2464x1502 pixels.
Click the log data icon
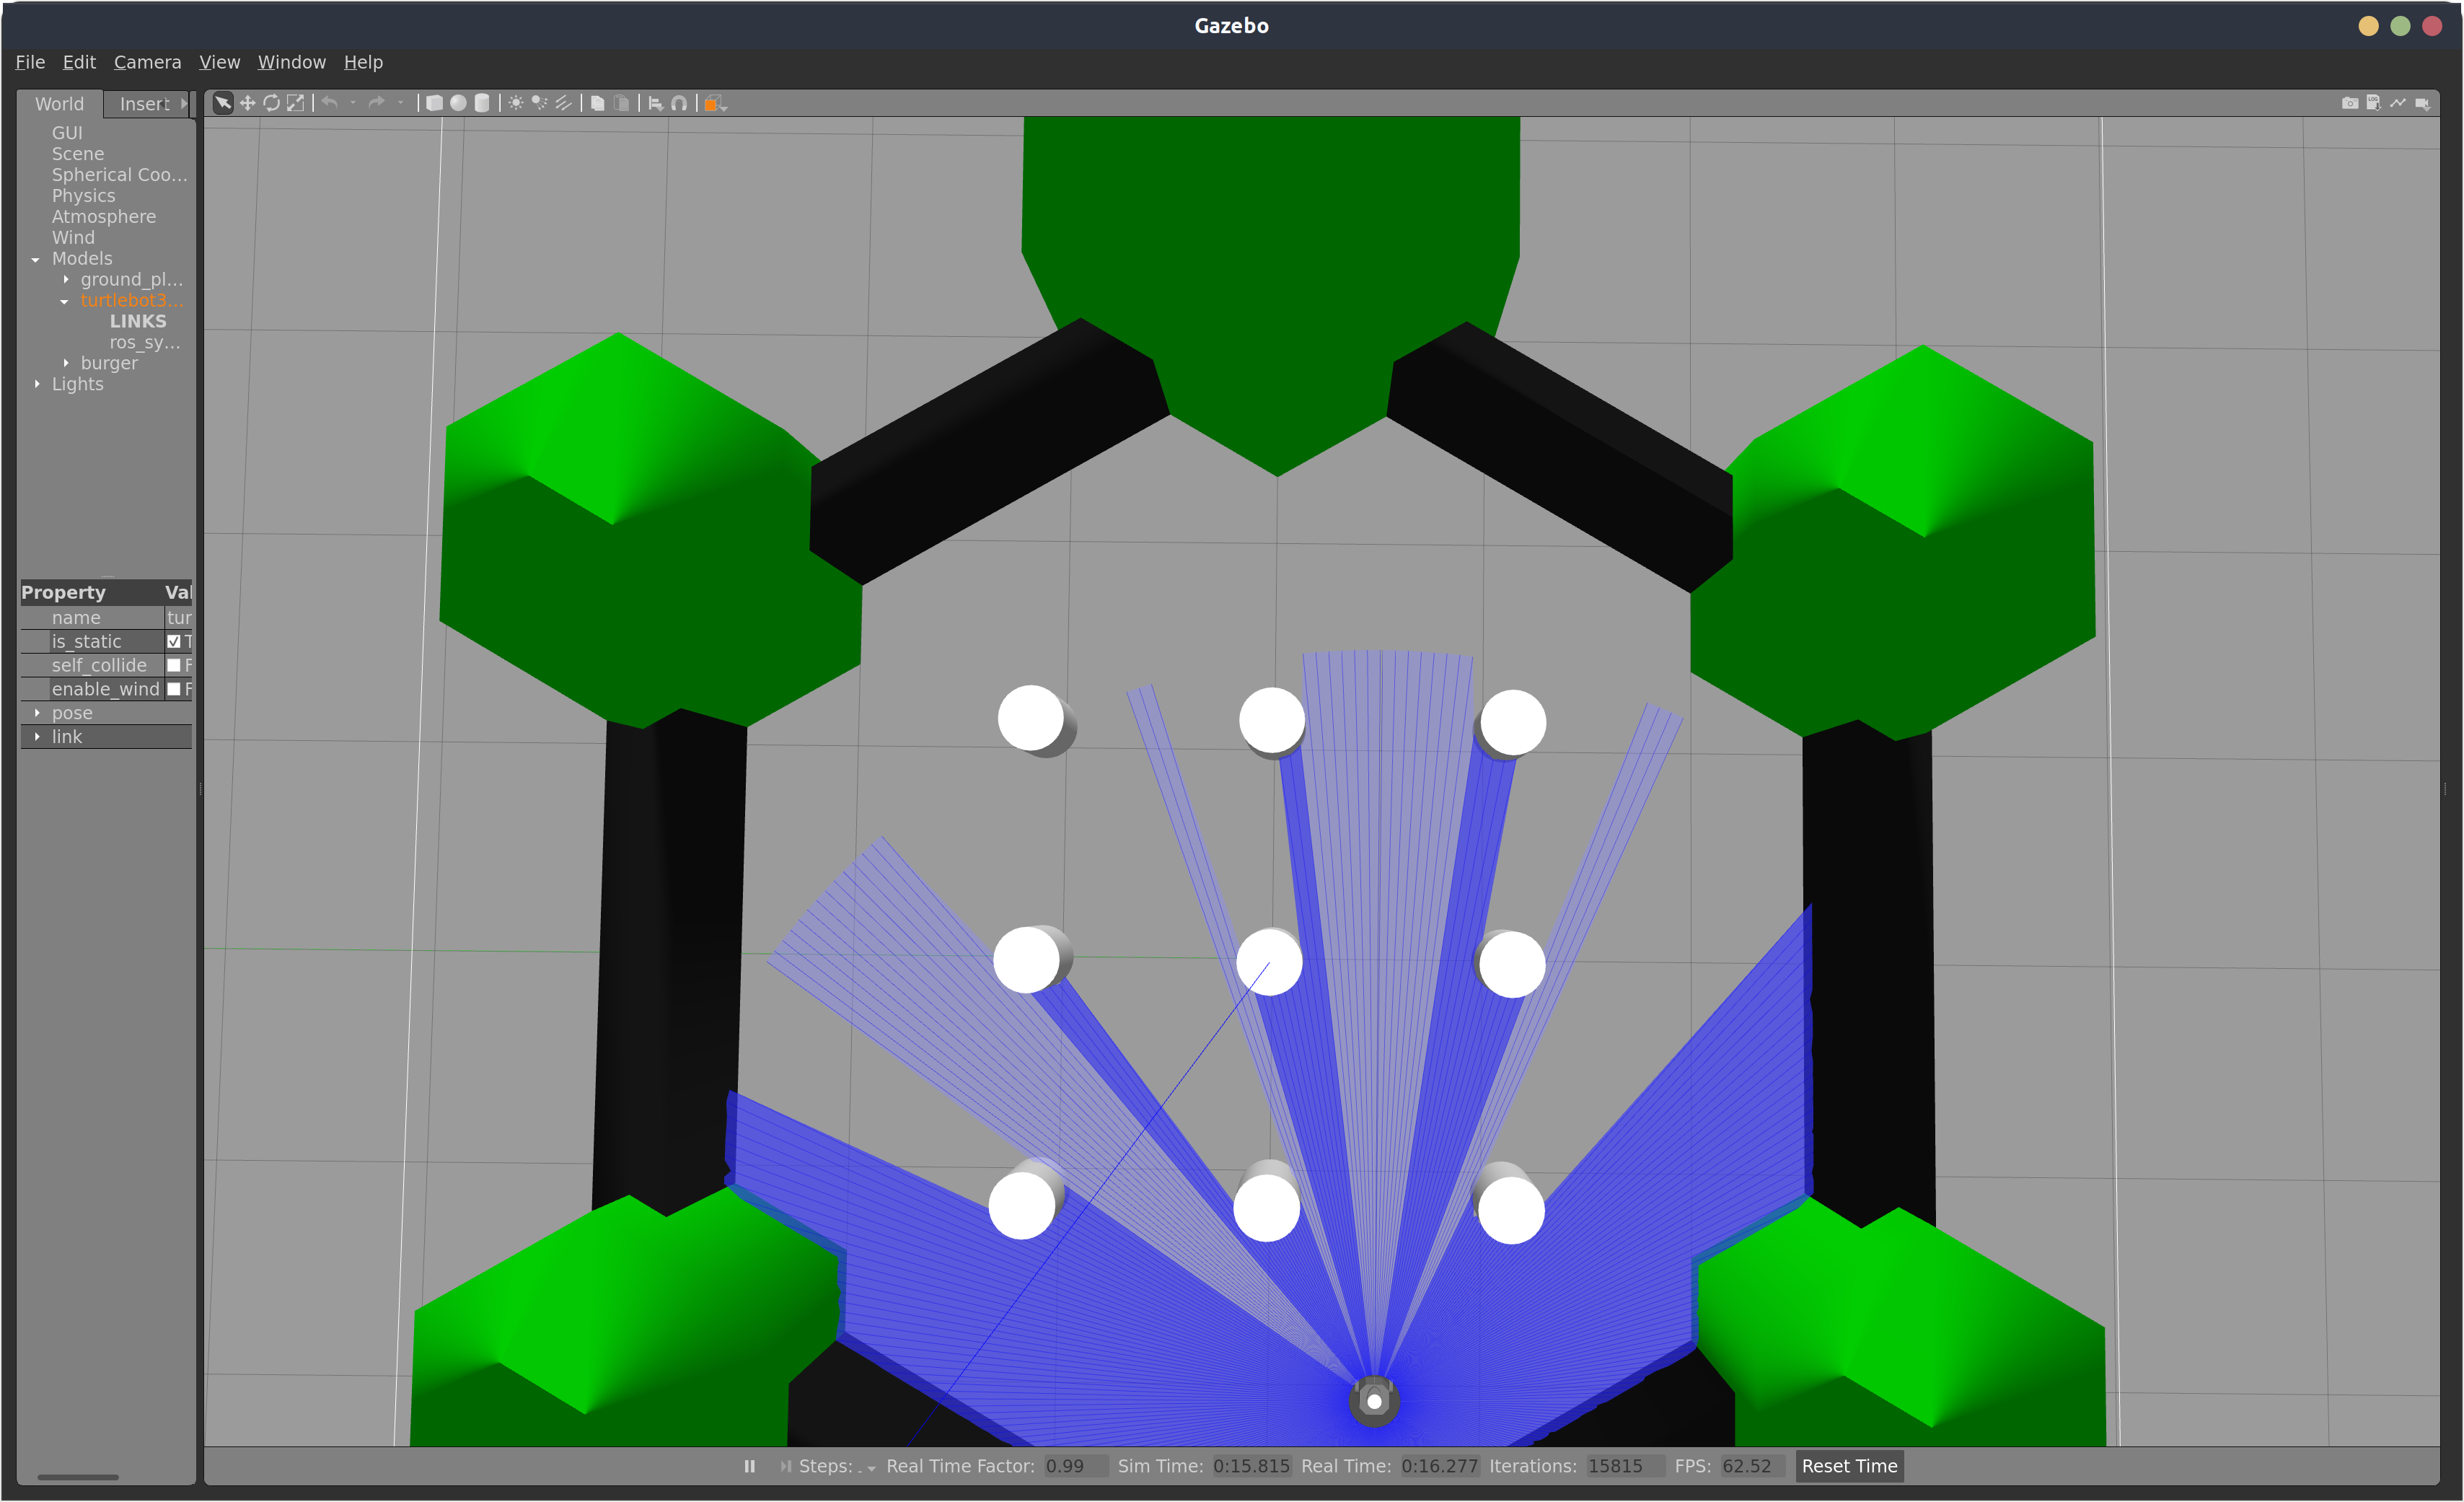pos(2373,103)
